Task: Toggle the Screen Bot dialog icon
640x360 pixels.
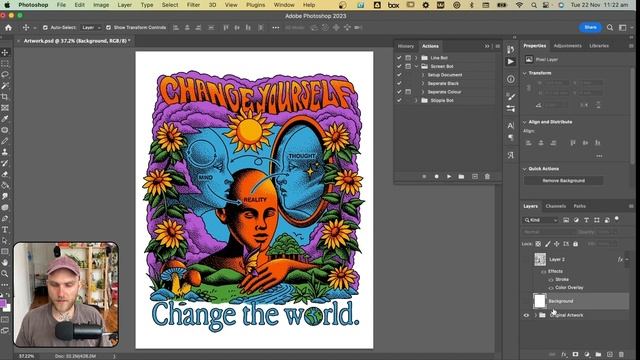Action: [x=408, y=66]
